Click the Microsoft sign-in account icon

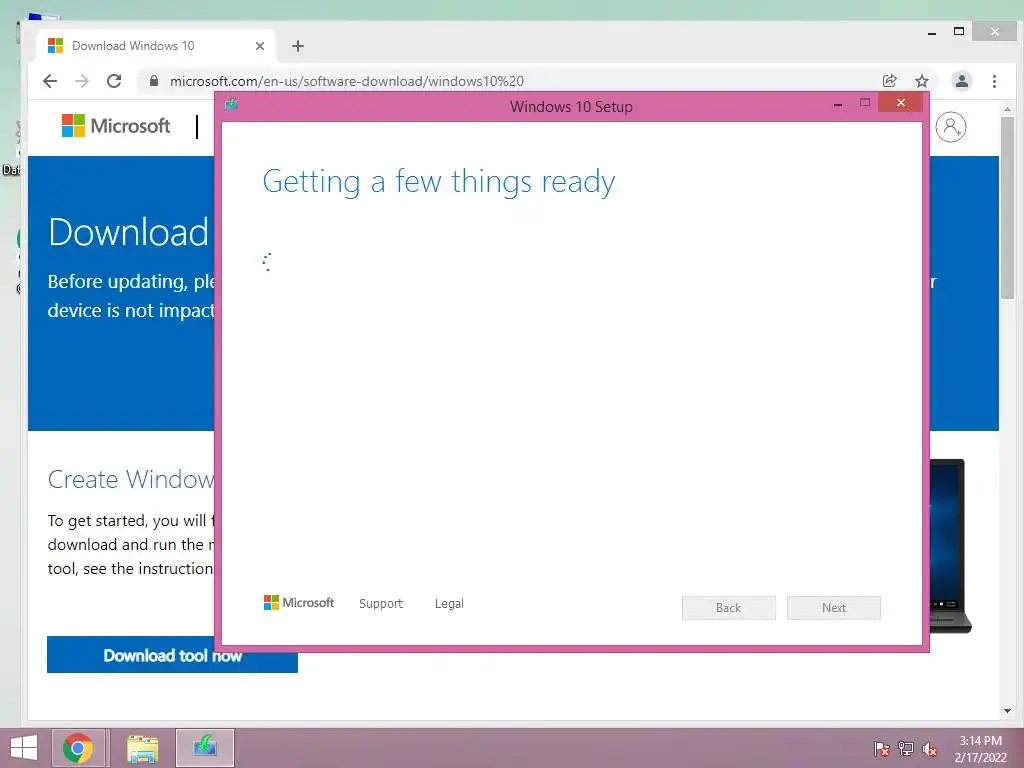pyautogui.click(x=951, y=127)
